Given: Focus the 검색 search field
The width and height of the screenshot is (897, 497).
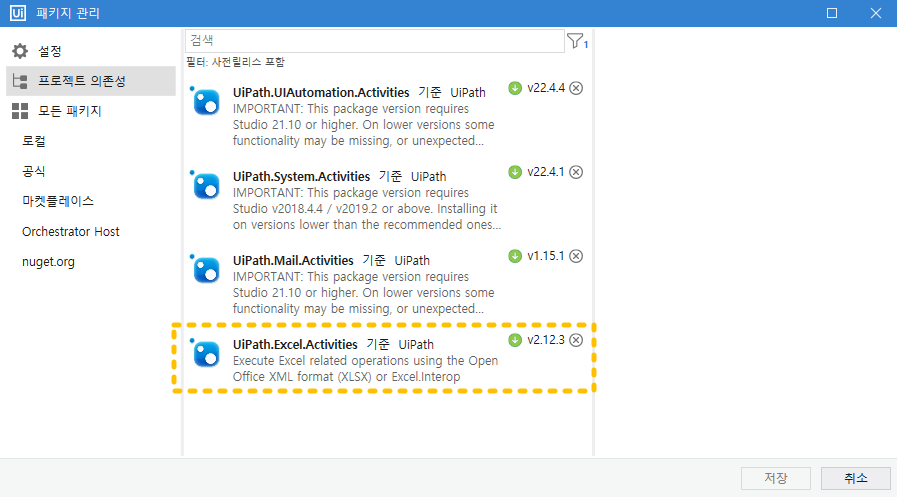Looking at the screenshot, I should pyautogui.click(x=375, y=41).
